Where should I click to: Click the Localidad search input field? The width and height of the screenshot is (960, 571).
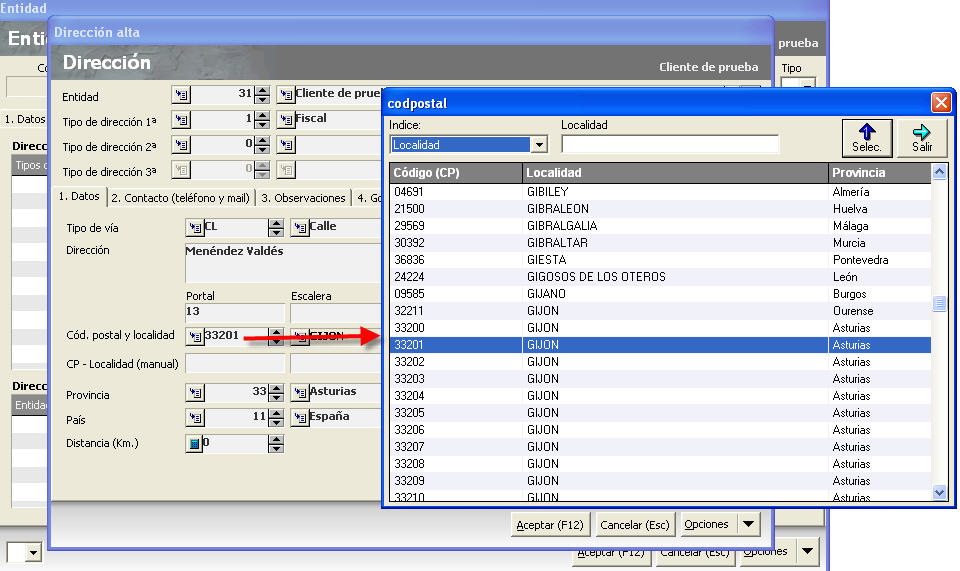pos(669,145)
